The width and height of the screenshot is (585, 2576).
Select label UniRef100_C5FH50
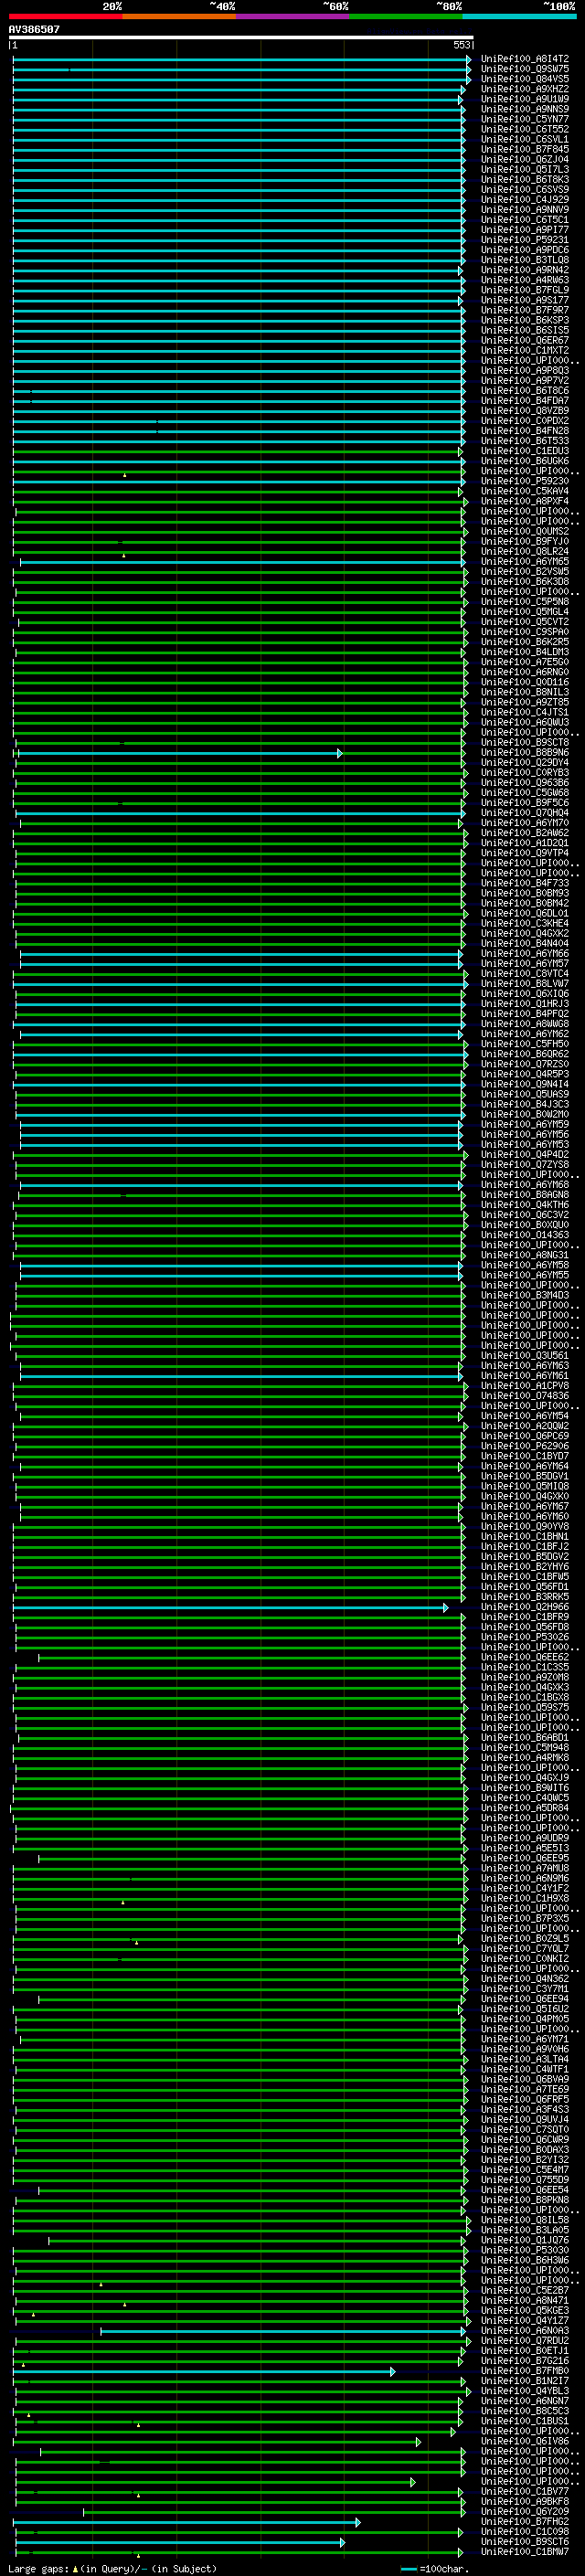coord(524,1044)
